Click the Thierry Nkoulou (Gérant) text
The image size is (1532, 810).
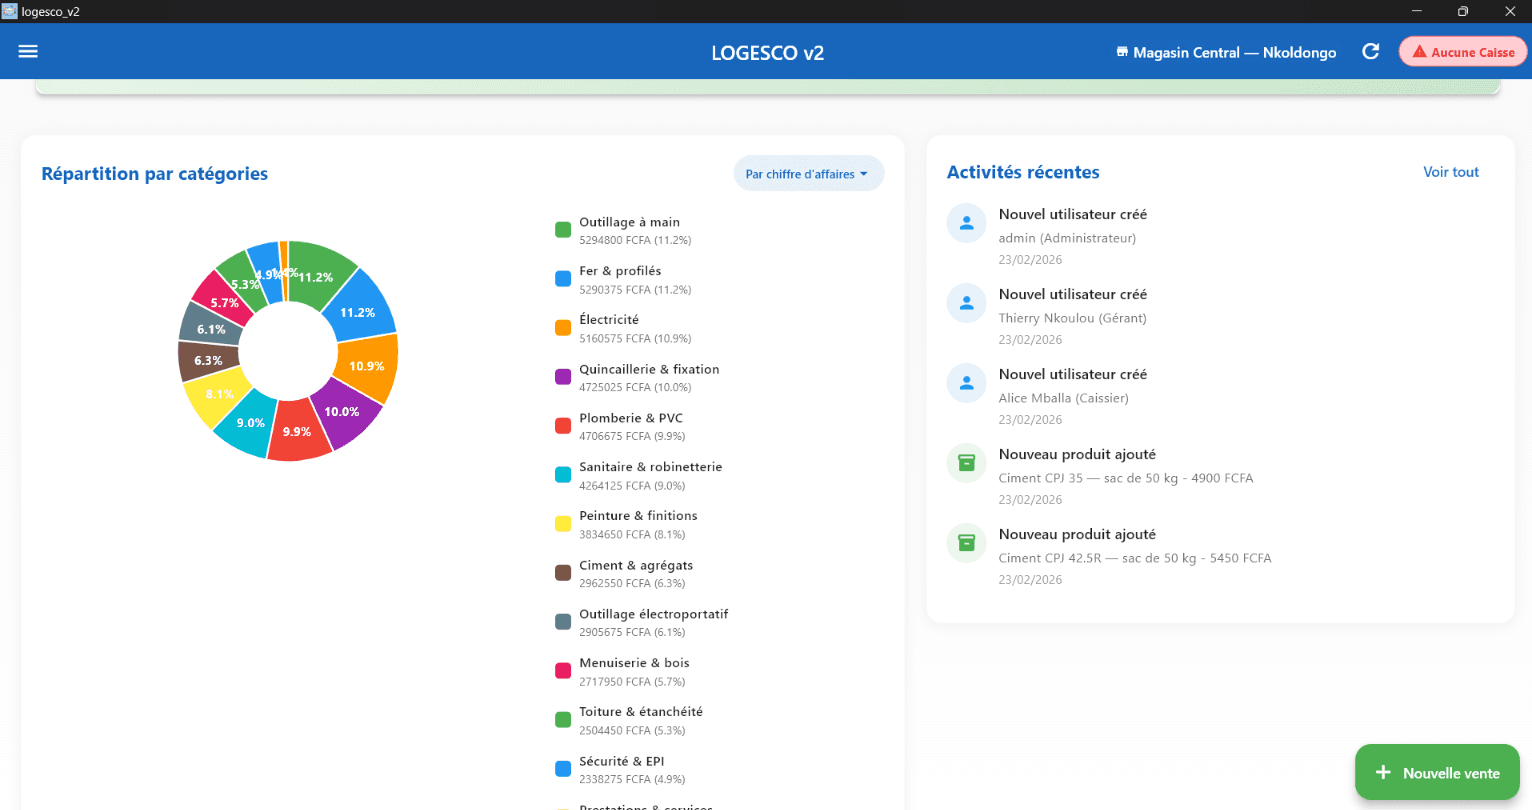(1072, 318)
